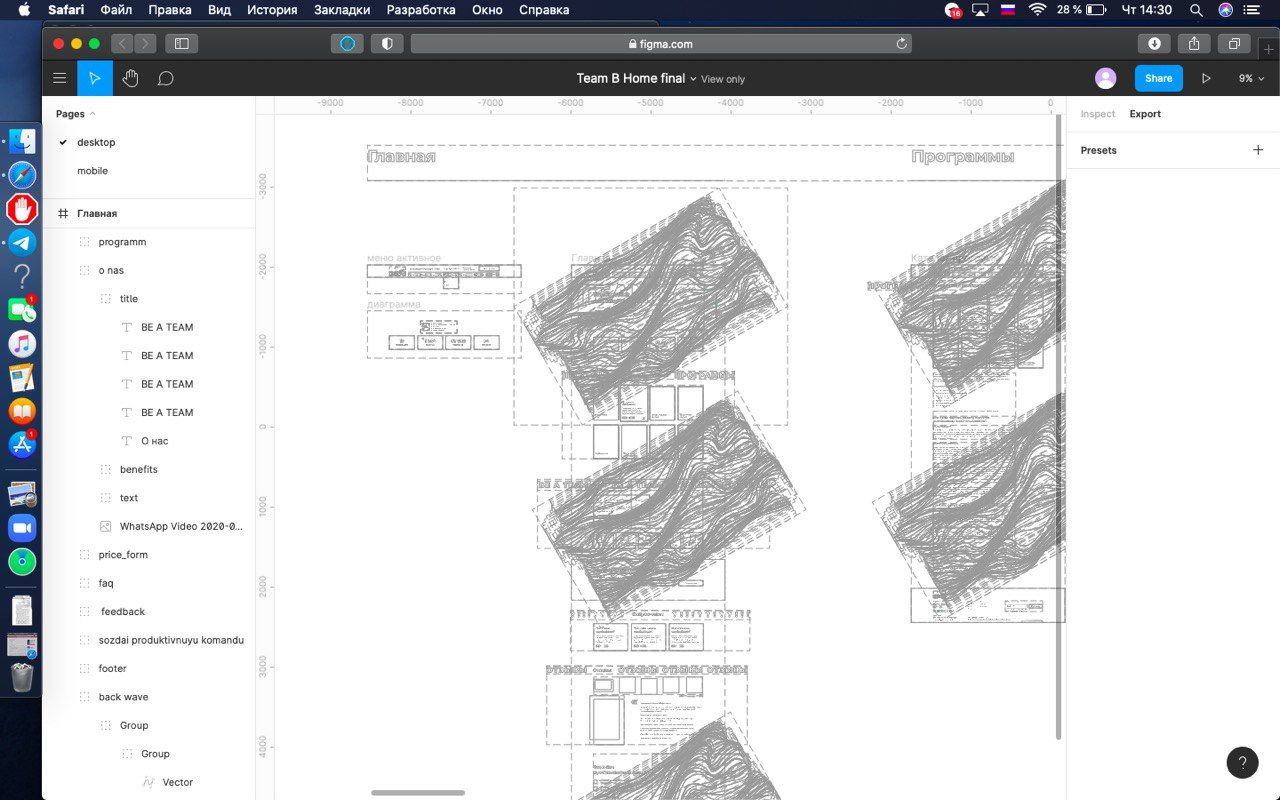Open the Разработка menu

[x=421, y=10]
